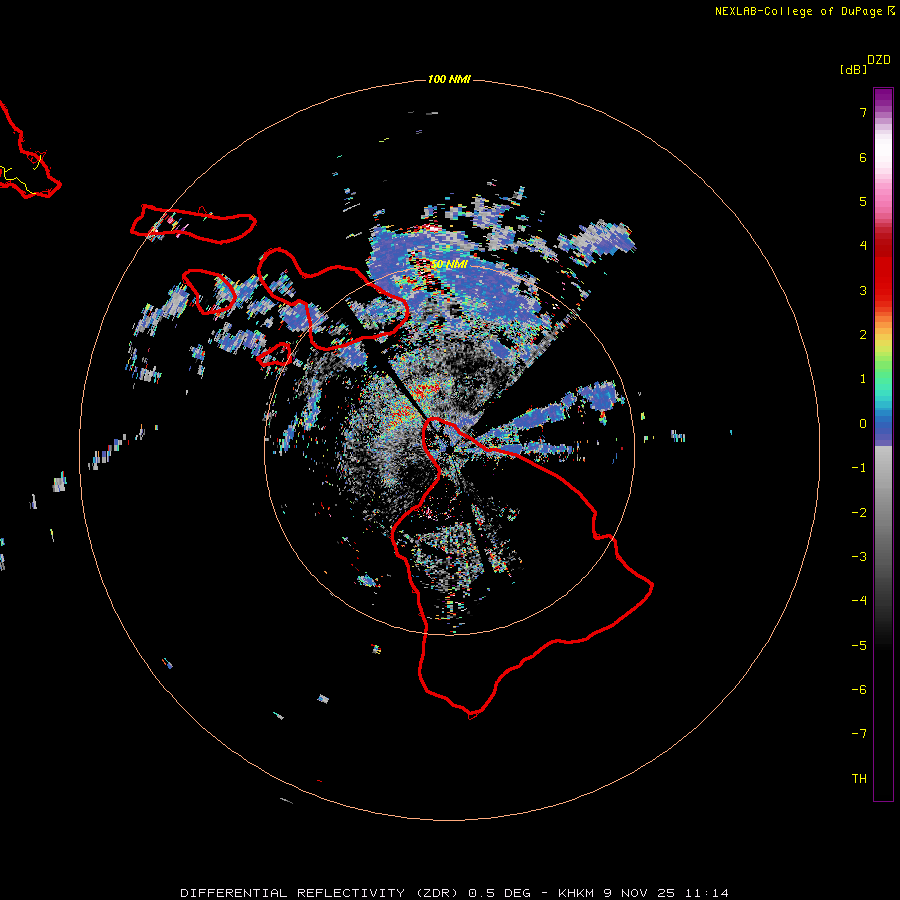Click the 5 value on the color scale
This screenshot has width=900, height=900.
pos(863,201)
